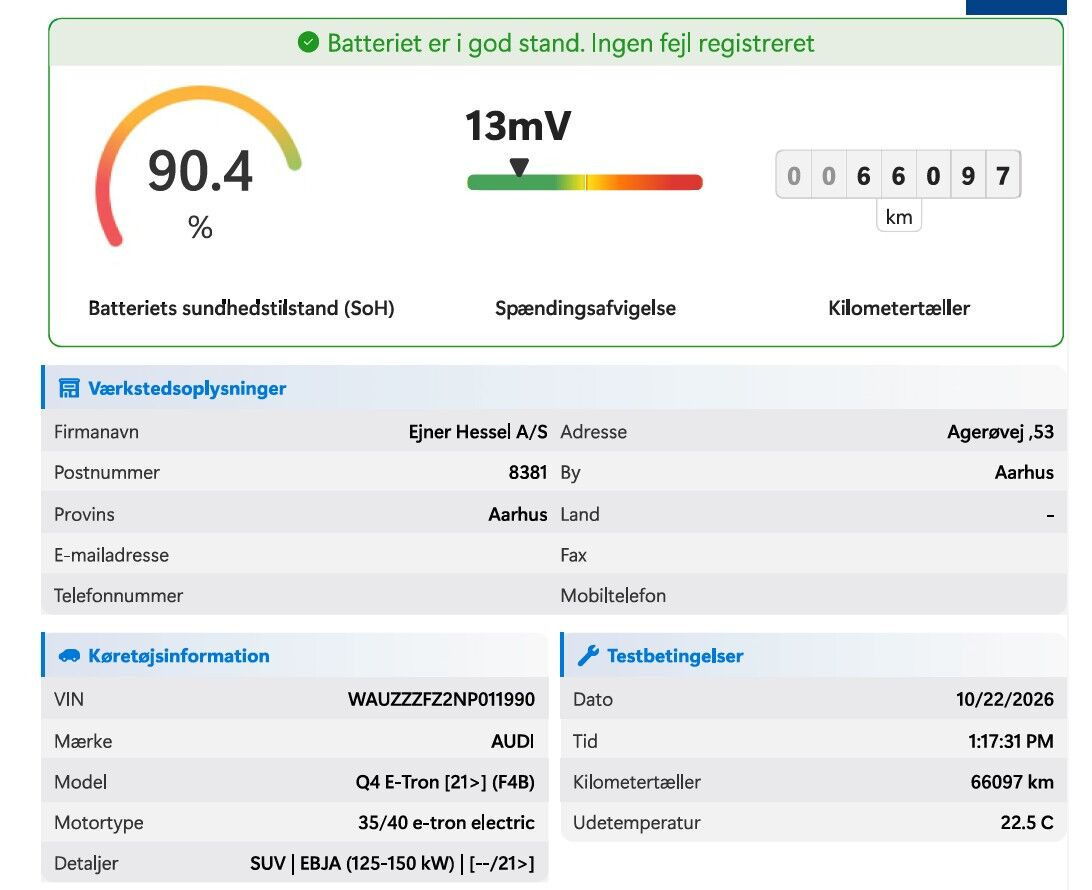Click company name Ejner Hessel A/S

[x=478, y=432]
